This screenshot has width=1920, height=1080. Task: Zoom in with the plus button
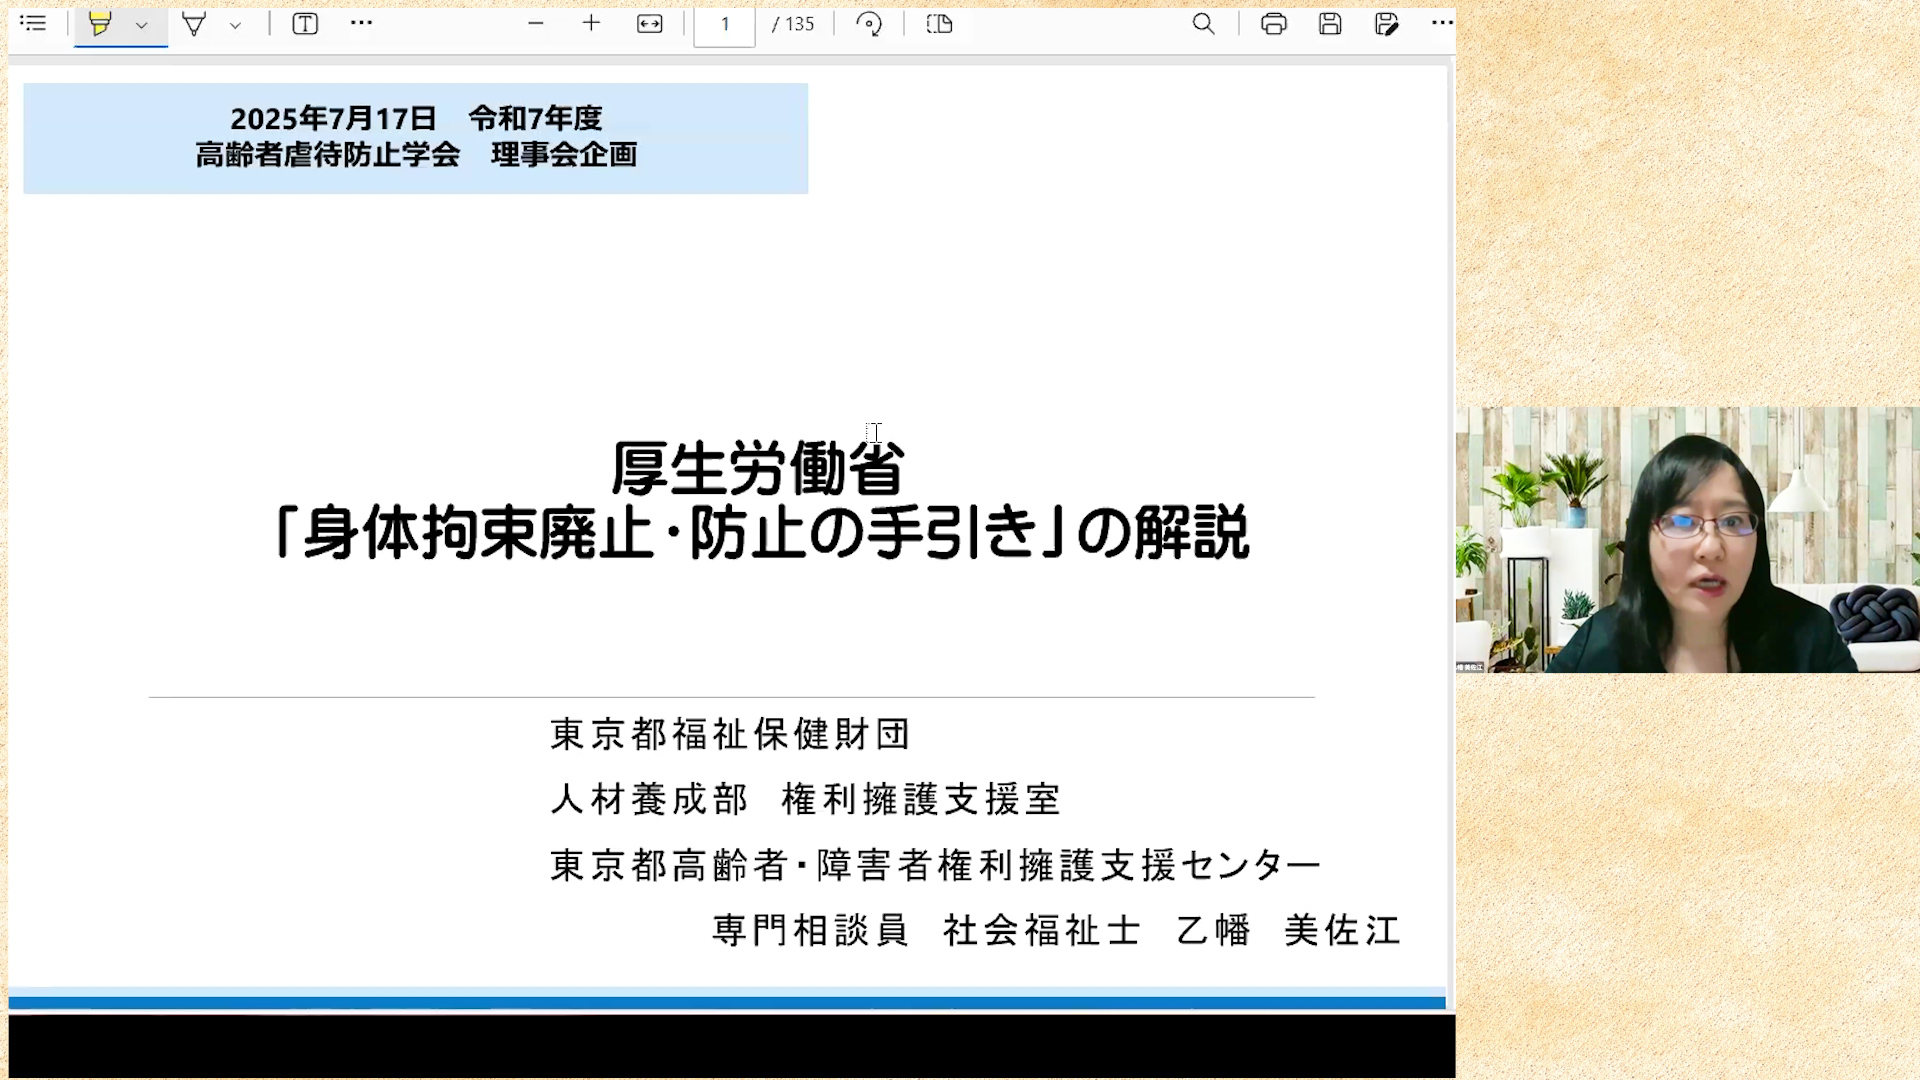pyautogui.click(x=591, y=23)
